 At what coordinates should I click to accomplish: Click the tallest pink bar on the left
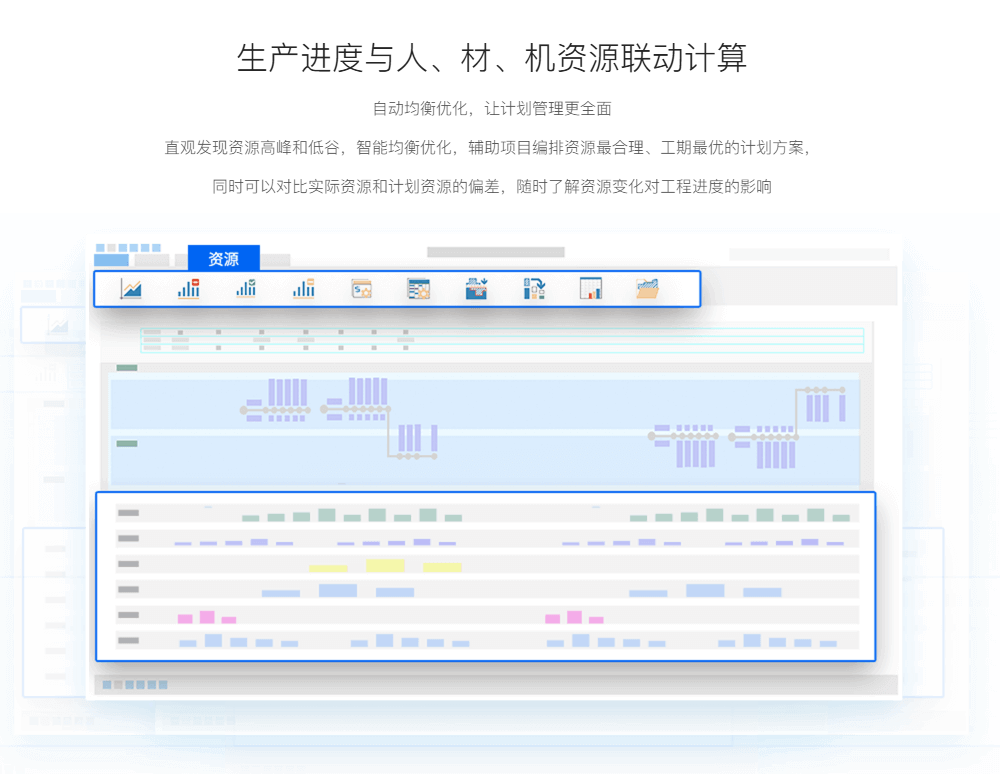coord(207,617)
